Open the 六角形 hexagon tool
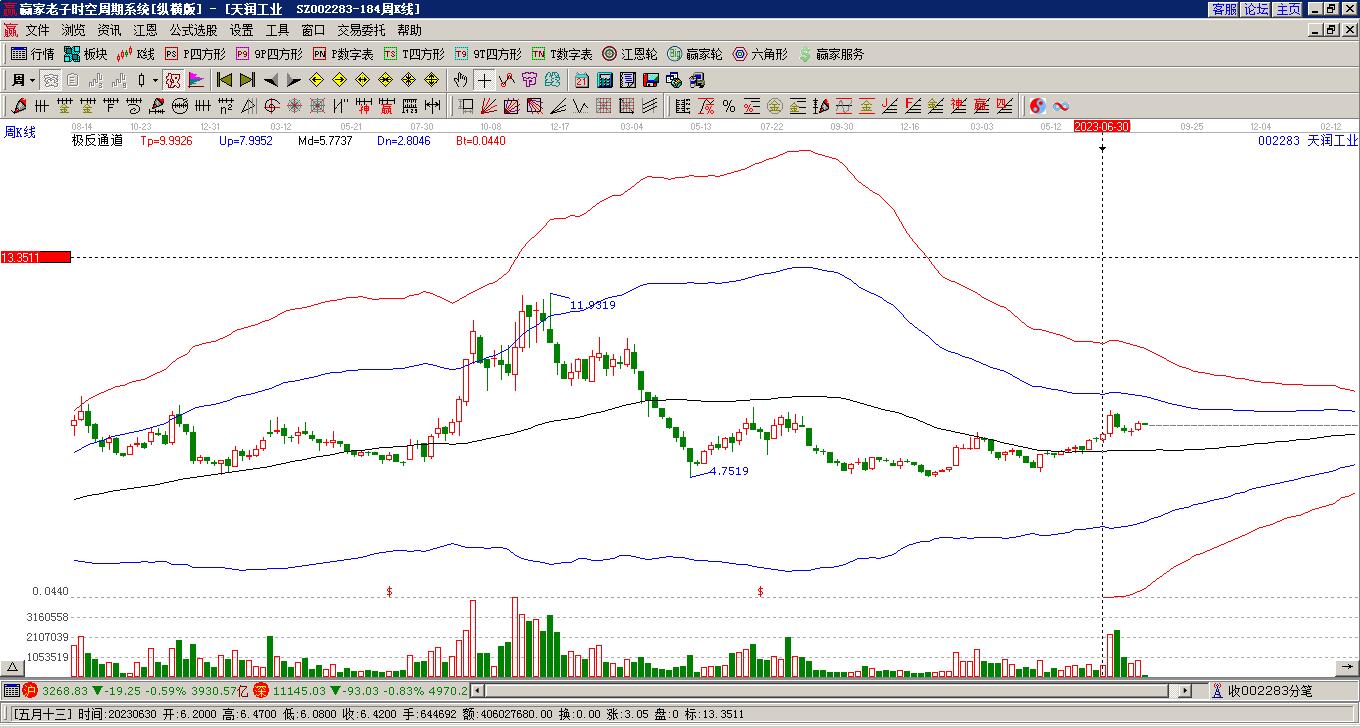The image size is (1360, 728). pos(760,54)
